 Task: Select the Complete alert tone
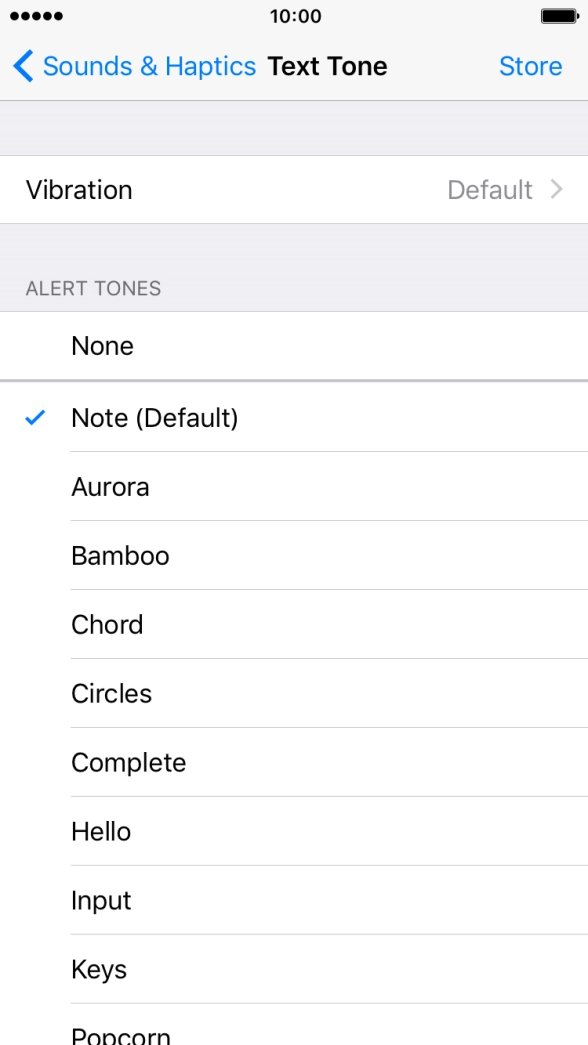click(129, 763)
